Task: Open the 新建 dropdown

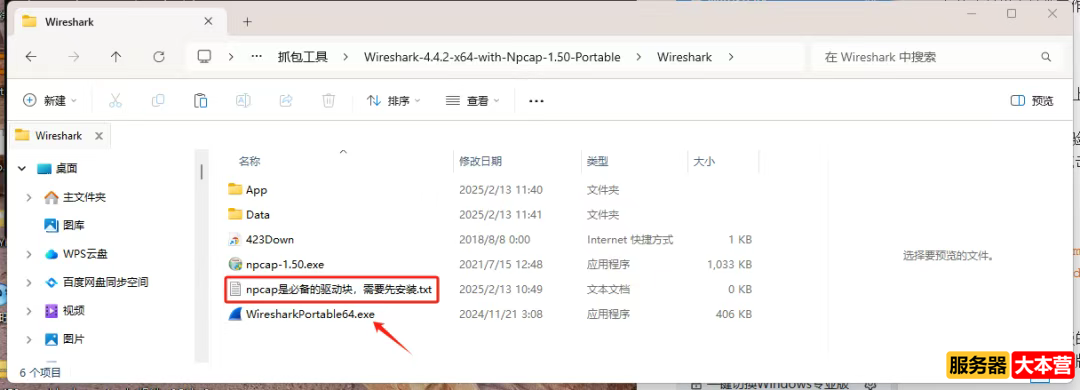Action: pos(50,101)
